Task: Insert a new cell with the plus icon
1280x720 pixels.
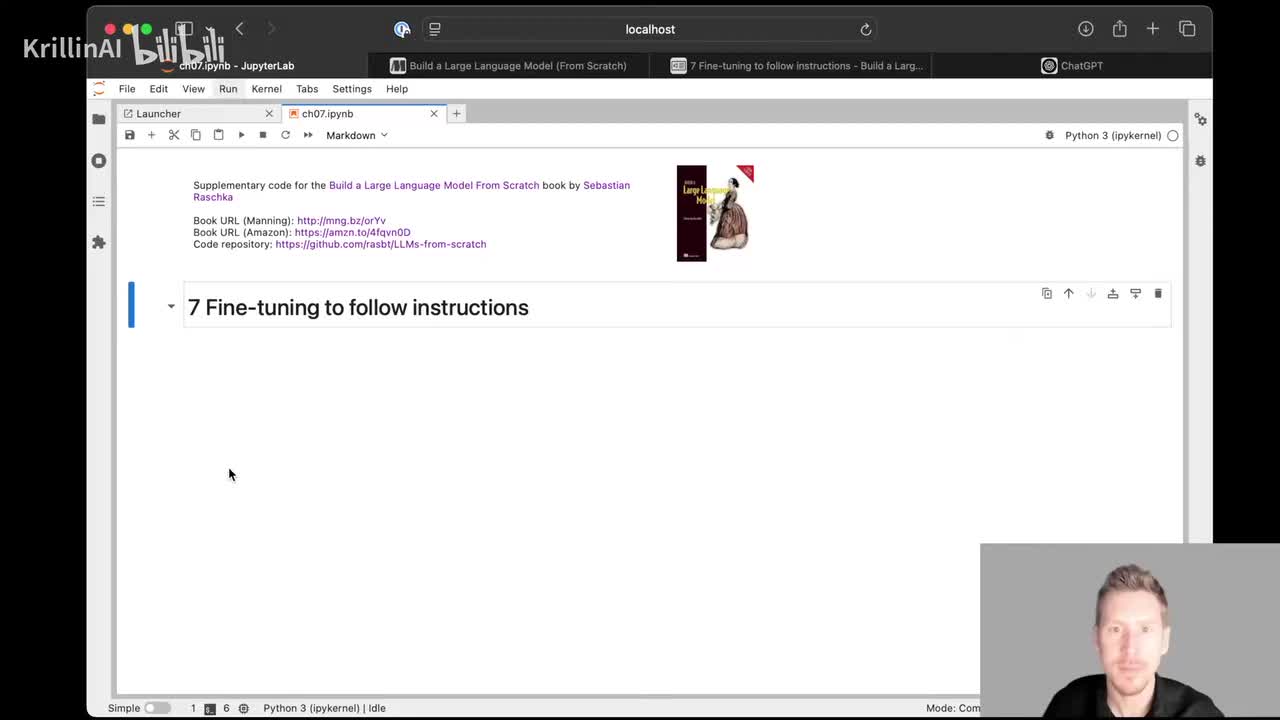Action: tap(151, 135)
